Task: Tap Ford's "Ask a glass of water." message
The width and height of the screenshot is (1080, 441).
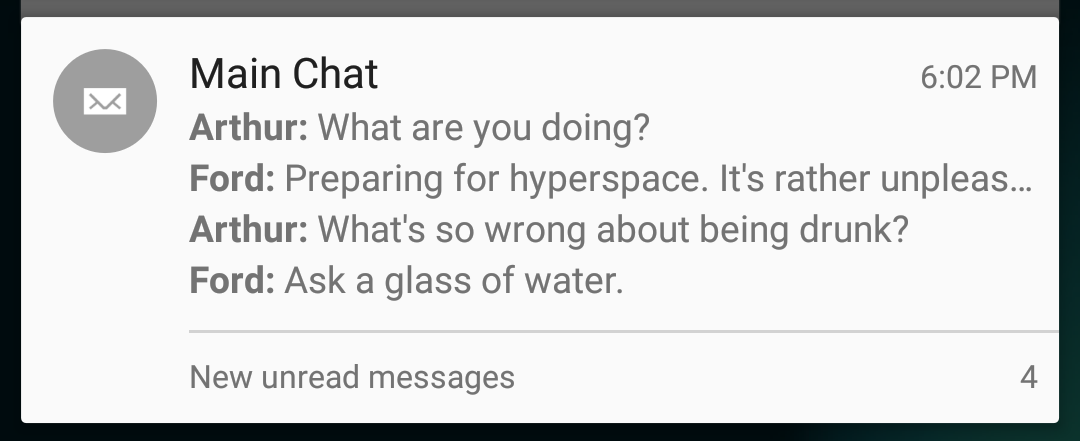Action: (406, 280)
